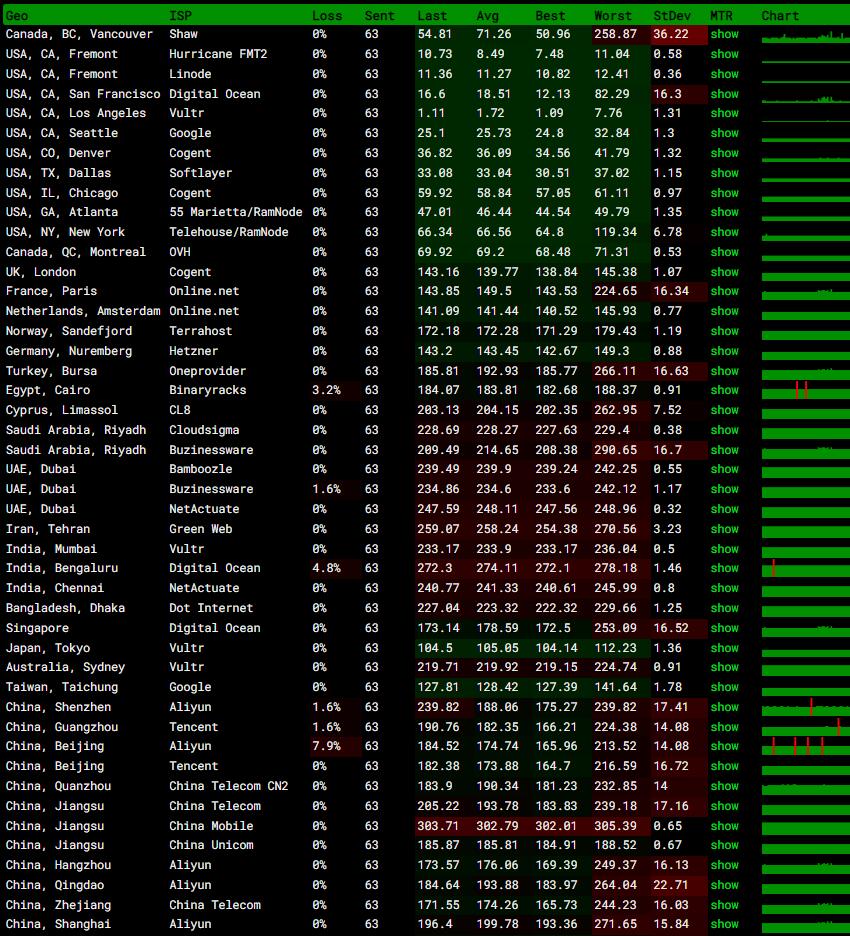Show MTR for Dubai NetActuate row
The image size is (850, 936).
724,509
